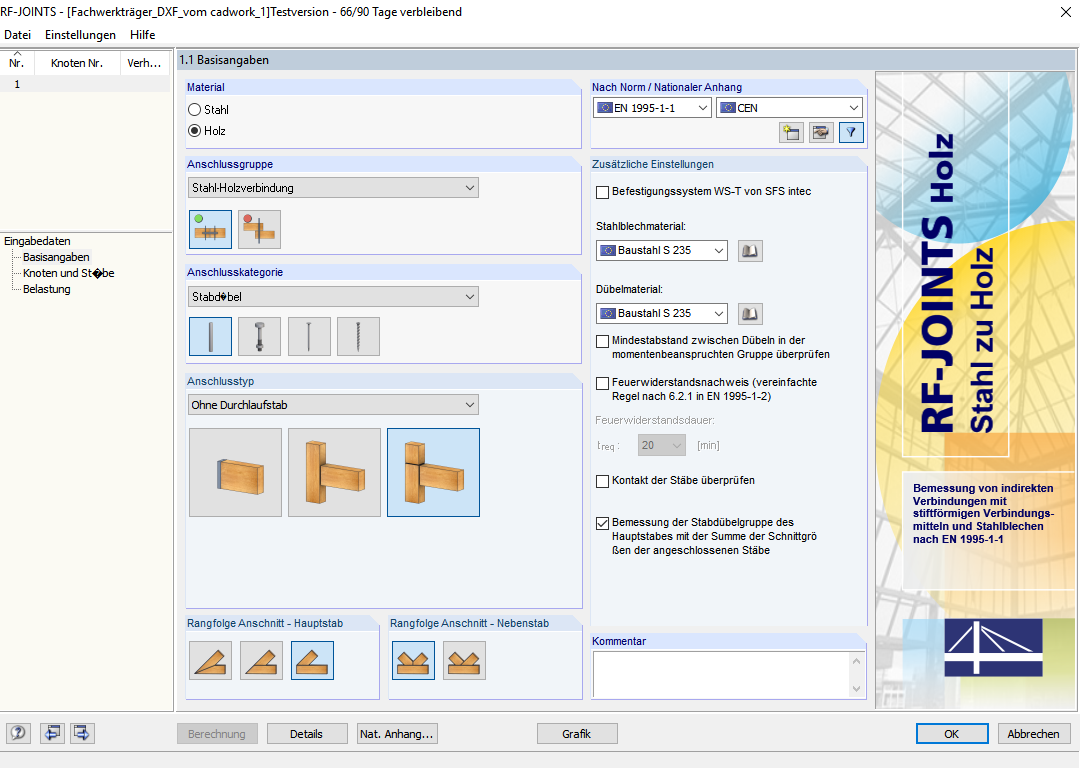Image resolution: width=1080 pixels, height=768 pixels.
Task: Open the Dübelmaterial Baustahl S 235 dropdown
Action: pyautogui.click(x=661, y=313)
